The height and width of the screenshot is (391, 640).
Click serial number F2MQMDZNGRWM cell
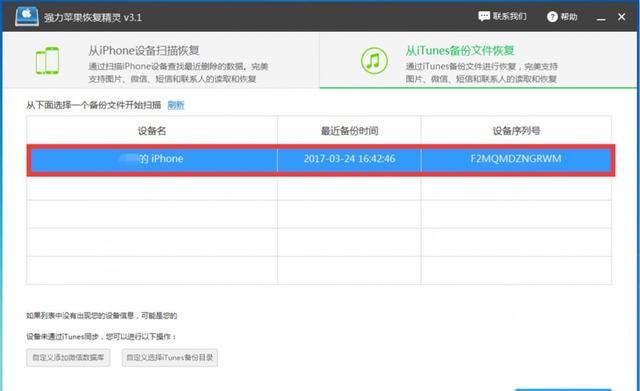516,159
